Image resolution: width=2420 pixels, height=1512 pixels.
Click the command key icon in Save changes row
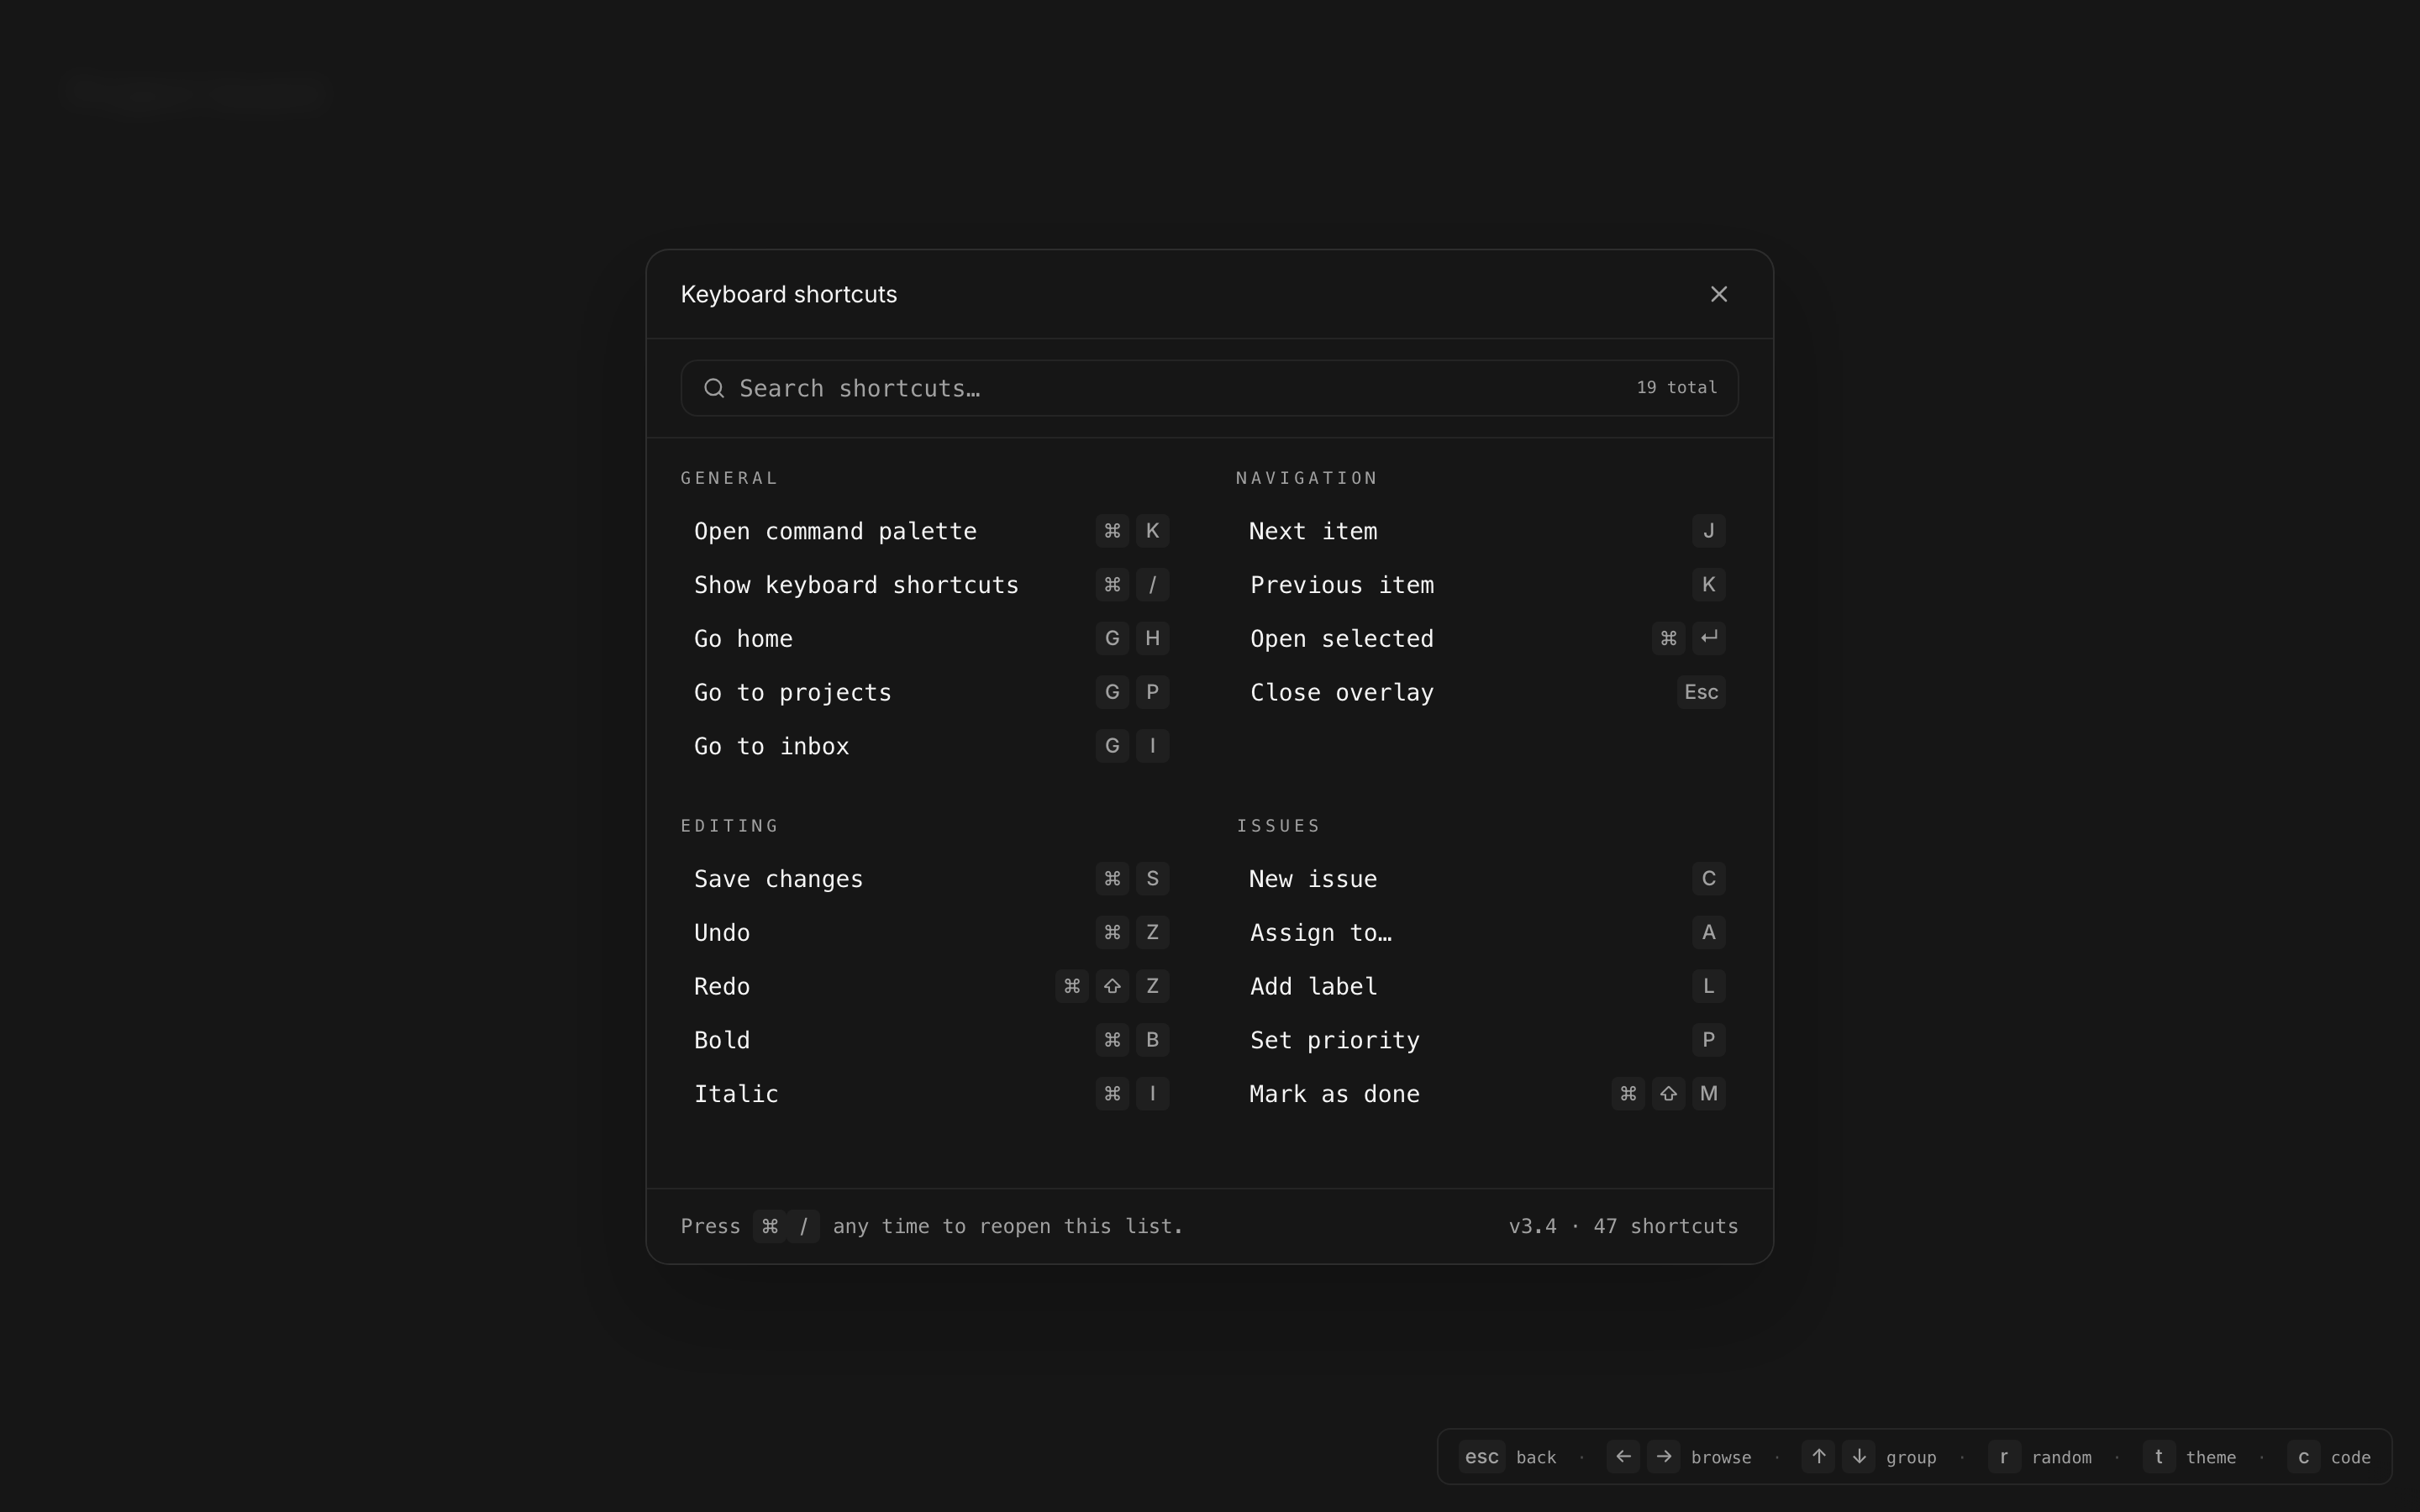click(x=1111, y=879)
